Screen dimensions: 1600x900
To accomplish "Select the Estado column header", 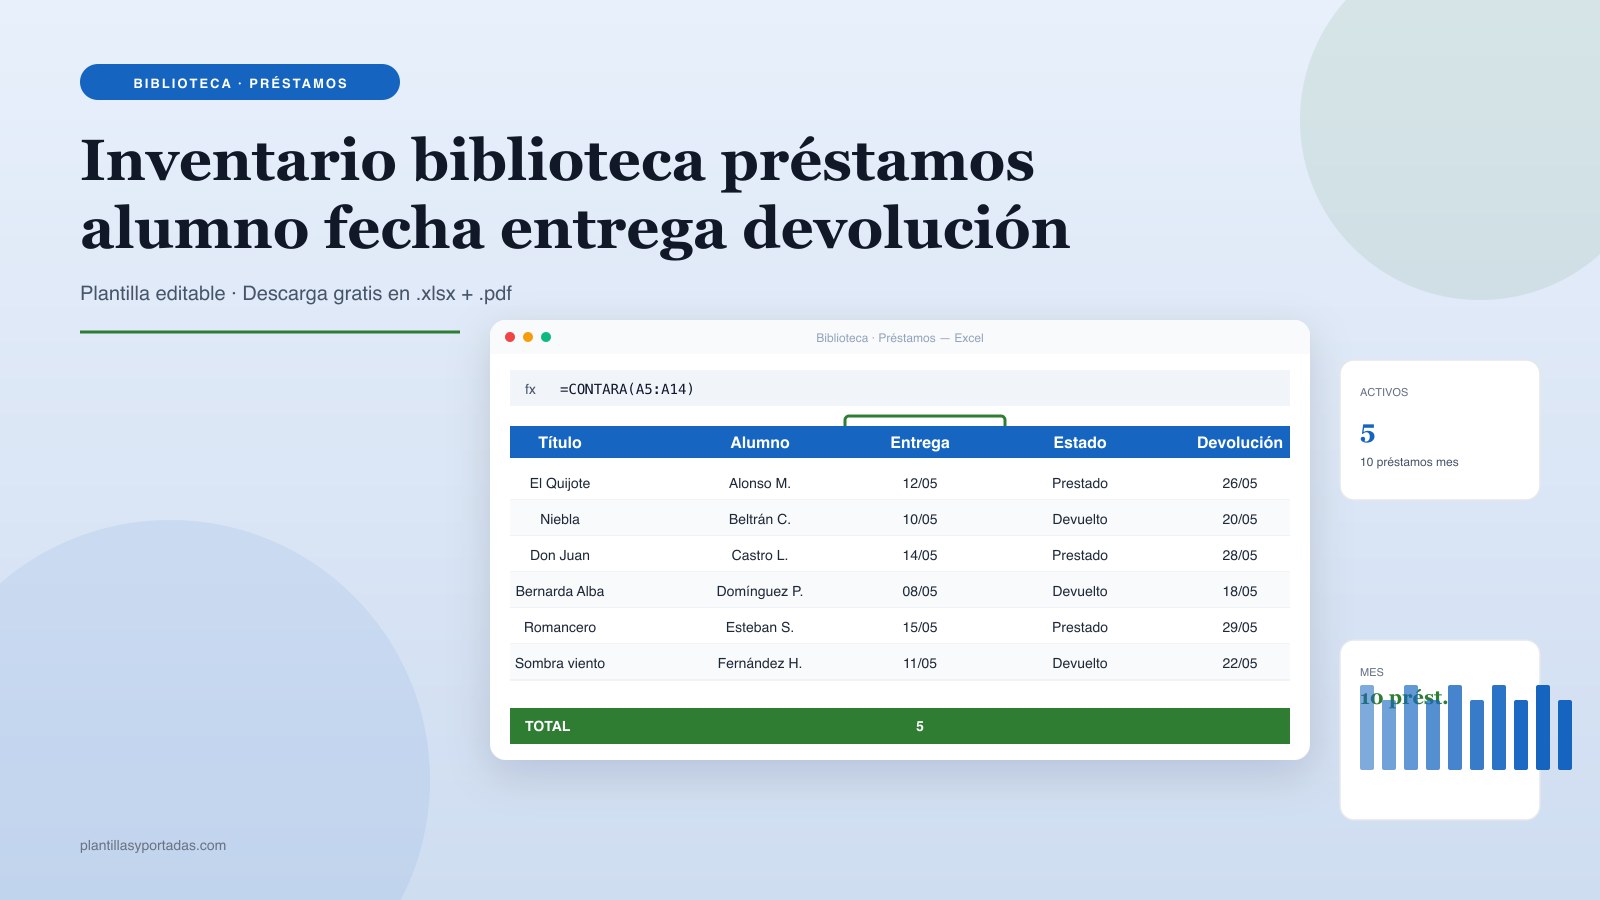I will point(1080,442).
